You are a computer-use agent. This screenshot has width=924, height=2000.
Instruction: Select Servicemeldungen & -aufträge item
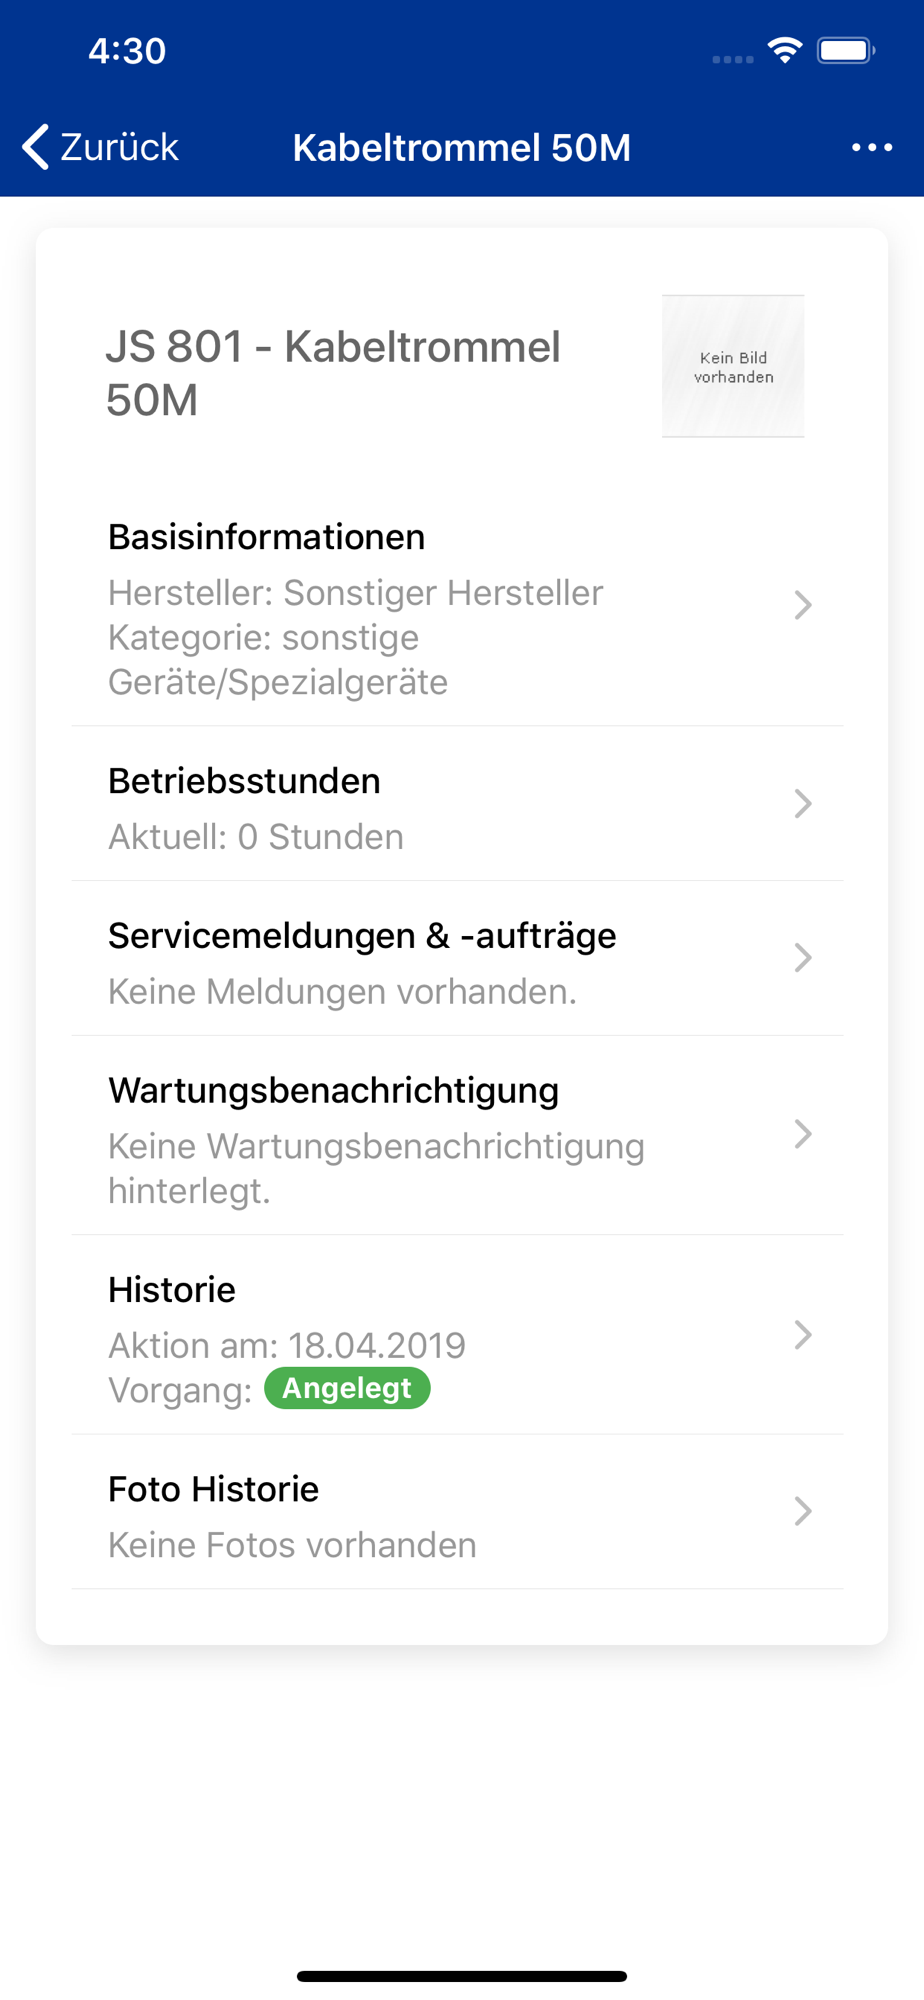click(362, 936)
